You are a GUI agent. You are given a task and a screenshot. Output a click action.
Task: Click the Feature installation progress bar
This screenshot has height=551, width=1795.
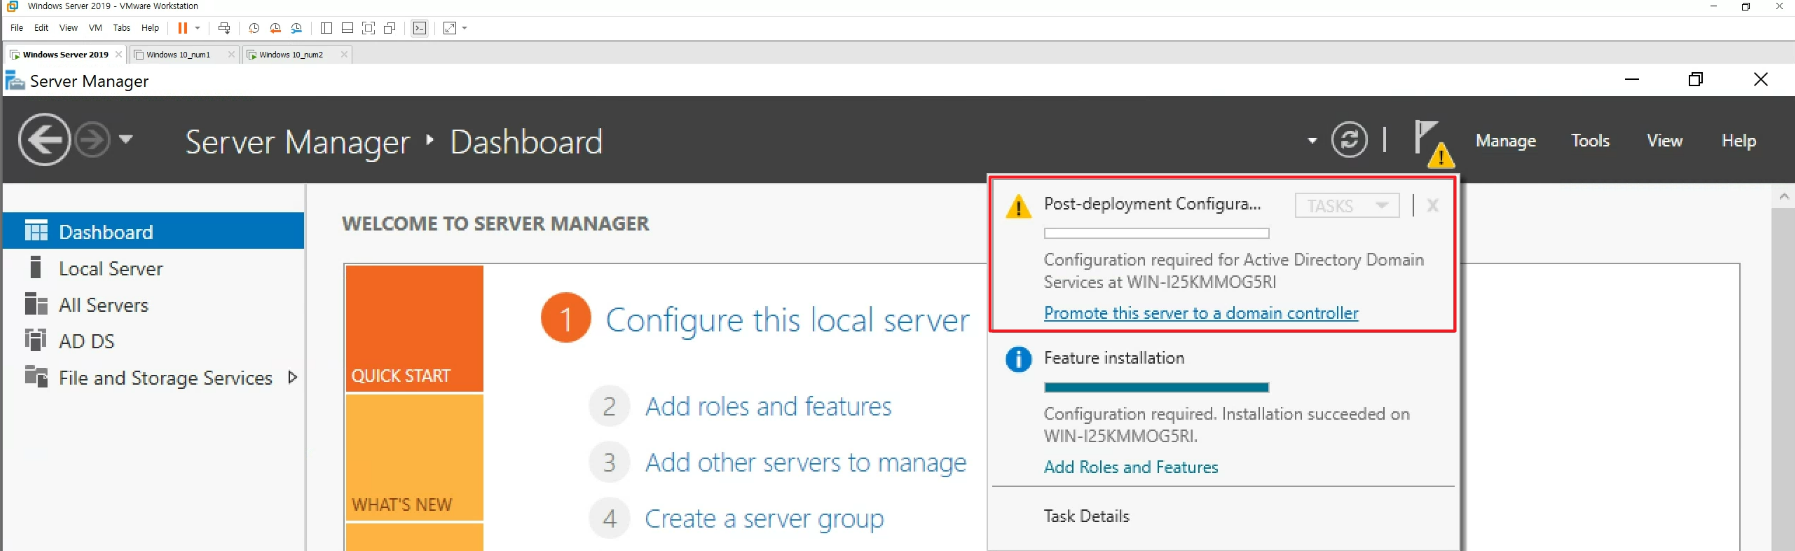click(x=1156, y=387)
